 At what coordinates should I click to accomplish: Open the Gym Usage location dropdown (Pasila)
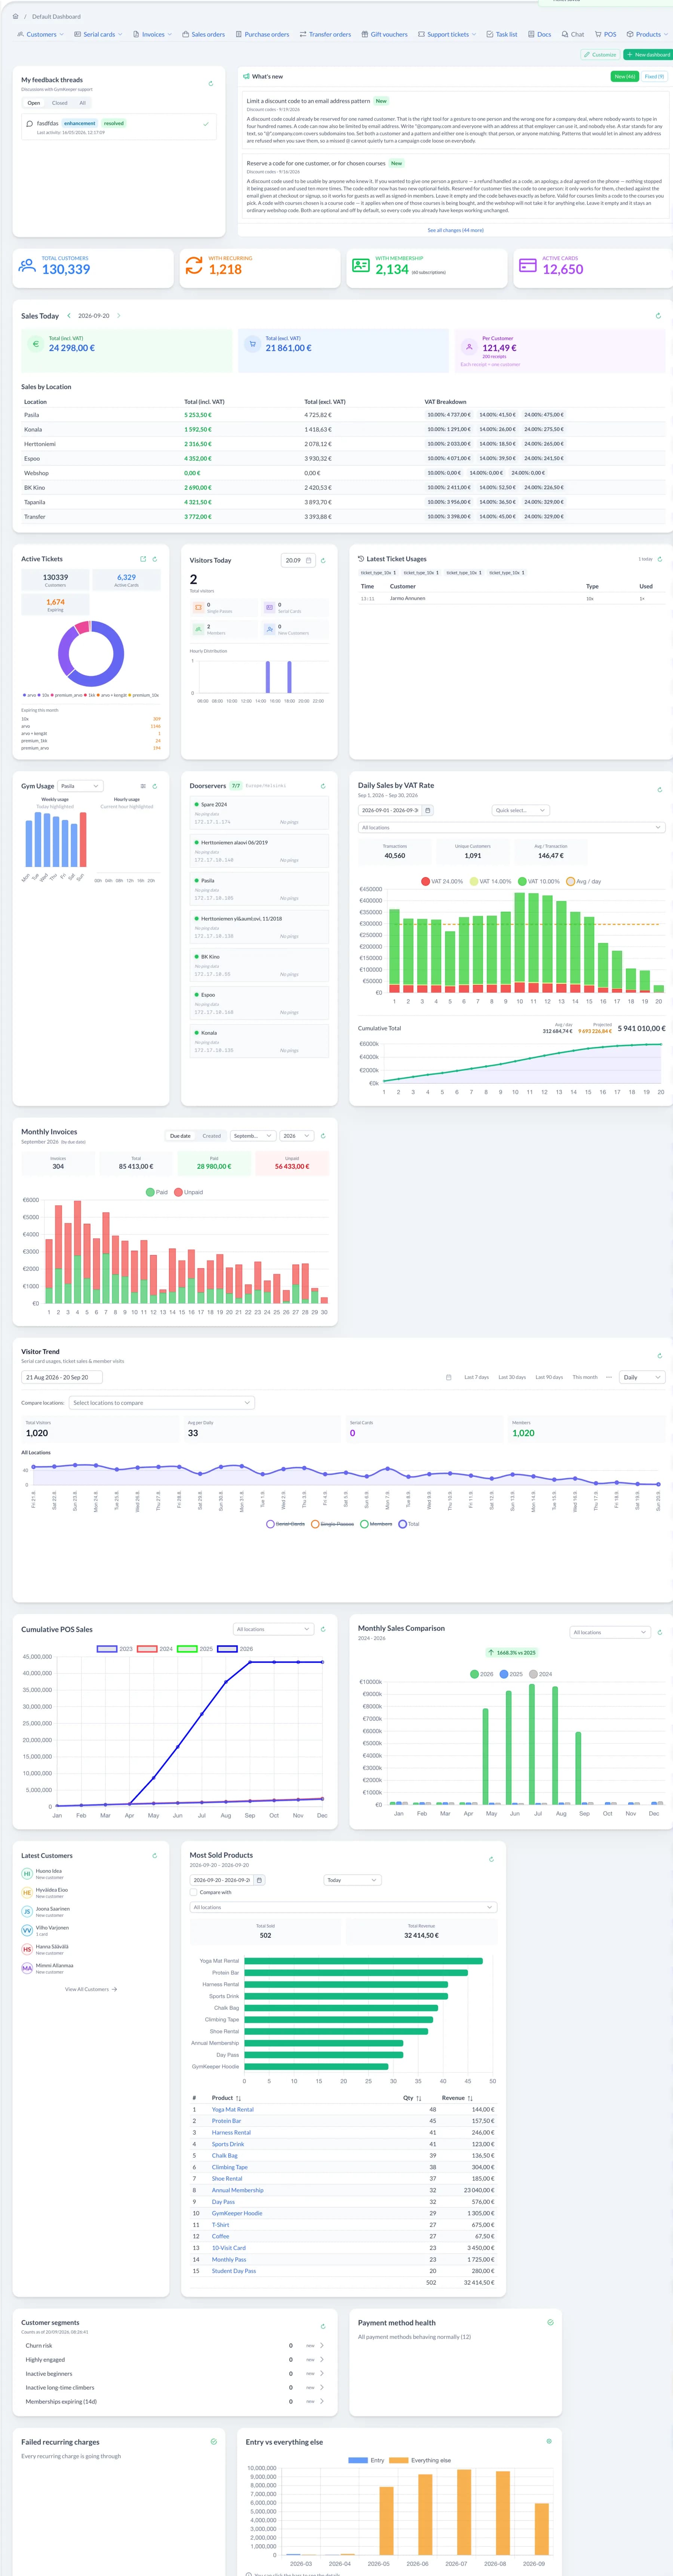(x=80, y=786)
